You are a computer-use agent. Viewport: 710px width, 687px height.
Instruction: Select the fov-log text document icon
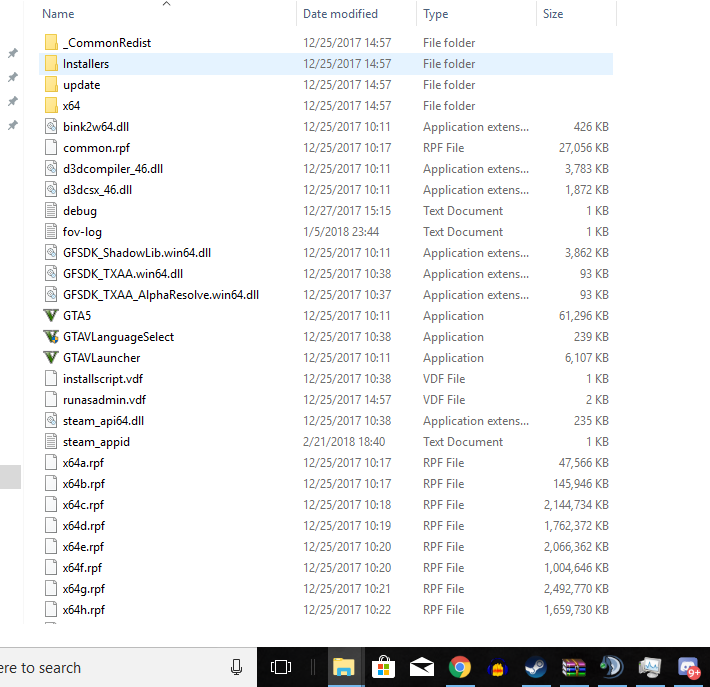(x=51, y=231)
